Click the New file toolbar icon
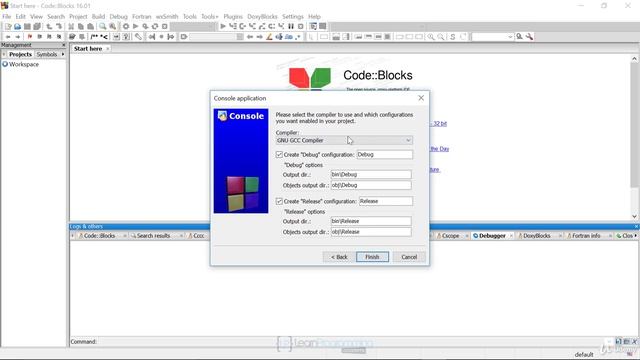 click(x=8, y=27)
